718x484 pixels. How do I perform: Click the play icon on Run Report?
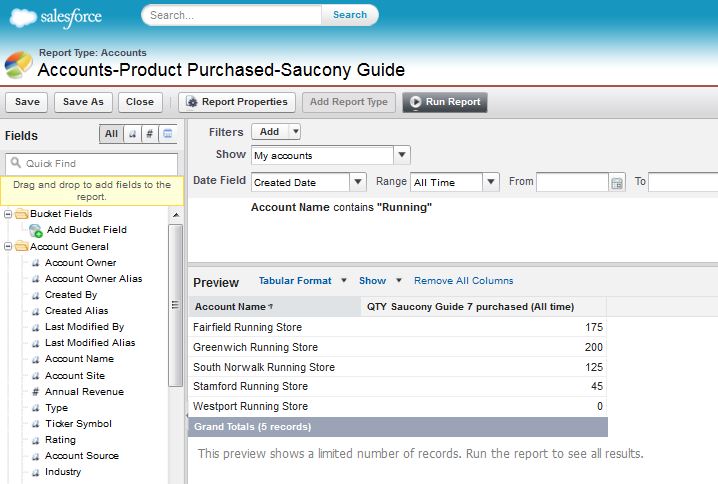415,102
